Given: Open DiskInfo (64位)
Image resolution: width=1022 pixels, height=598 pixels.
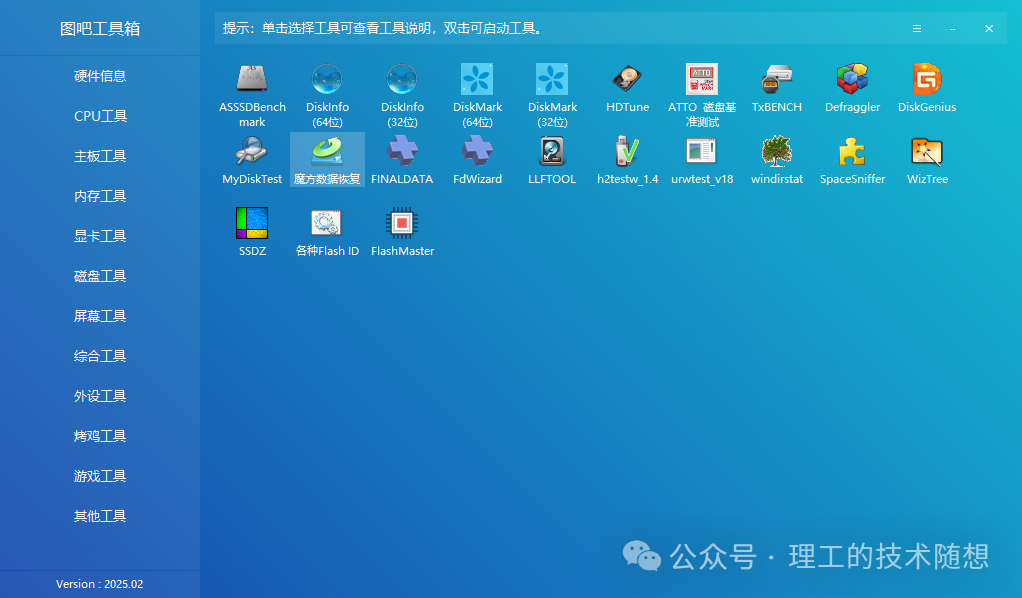Looking at the screenshot, I should coord(326,85).
